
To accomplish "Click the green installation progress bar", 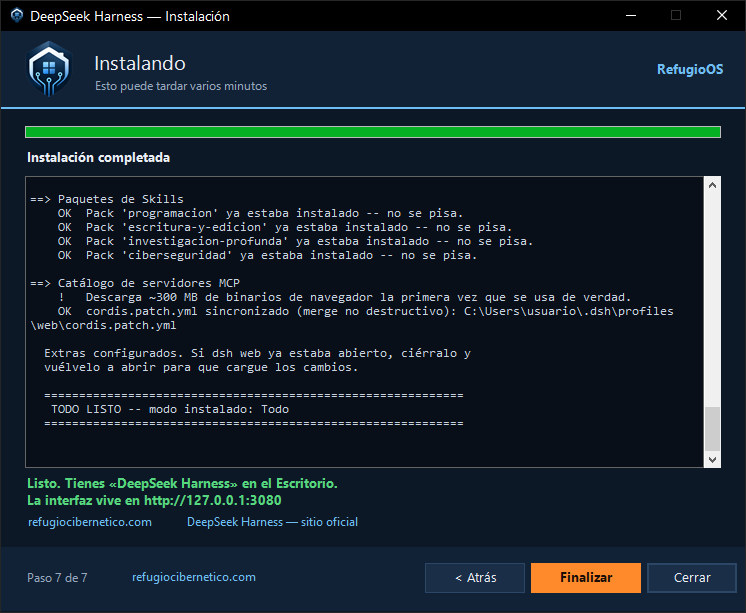I will point(373,132).
